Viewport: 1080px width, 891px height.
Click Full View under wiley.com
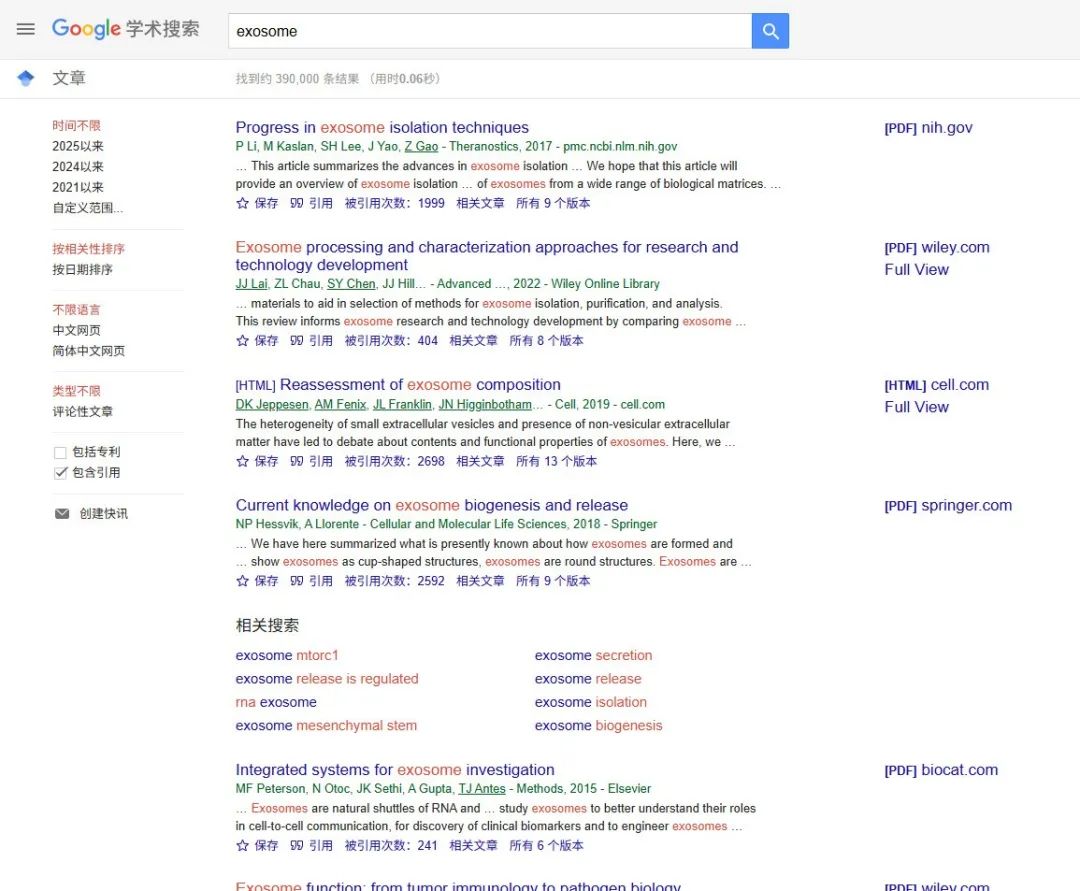(x=916, y=269)
